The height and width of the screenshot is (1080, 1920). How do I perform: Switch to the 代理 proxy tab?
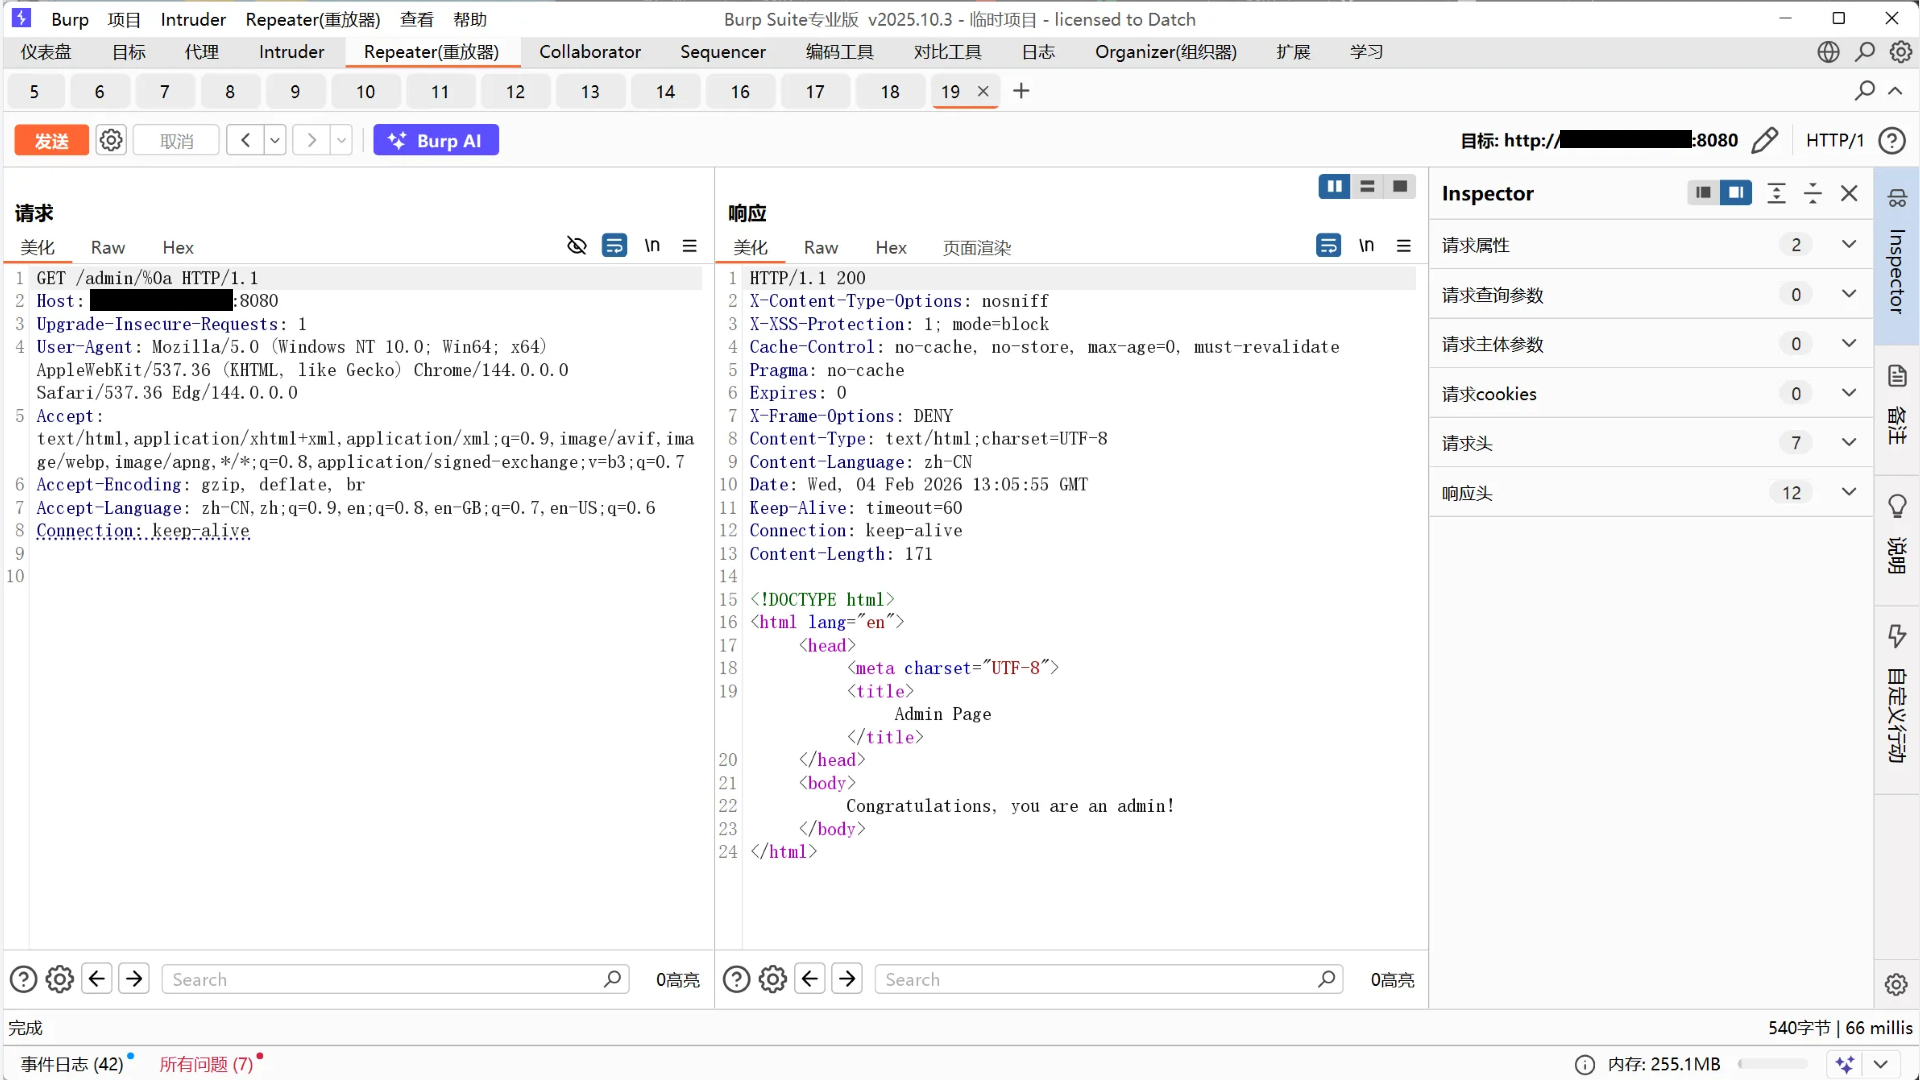tap(201, 52)
